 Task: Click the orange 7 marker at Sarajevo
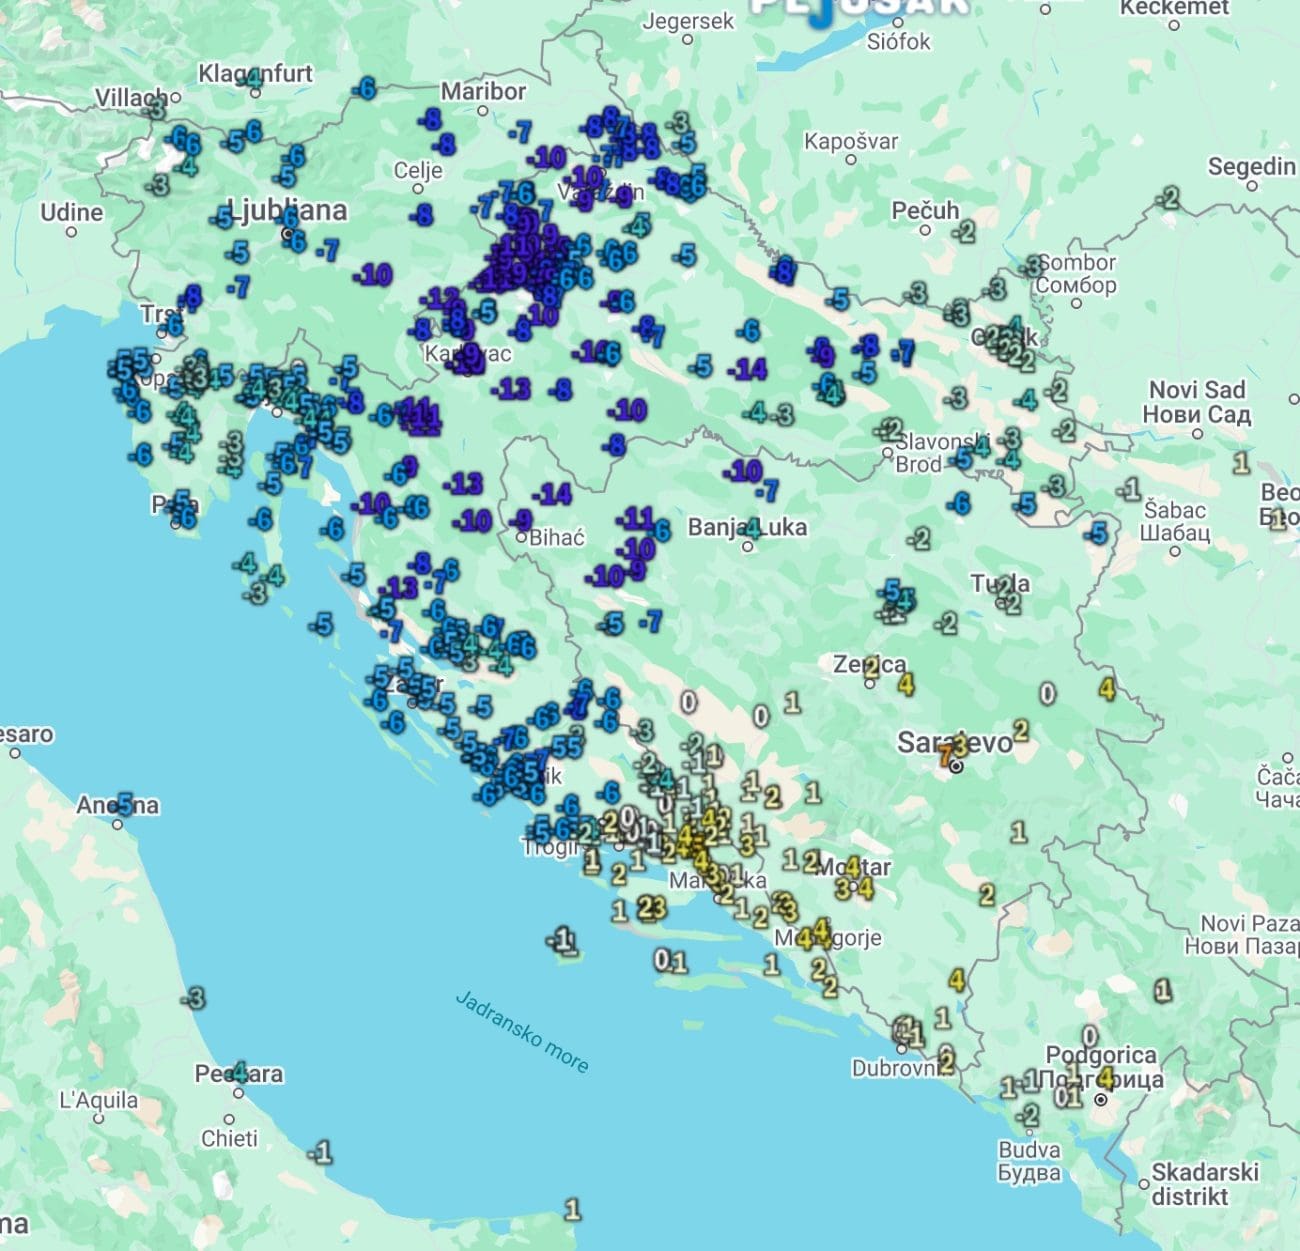pos(945,755)
